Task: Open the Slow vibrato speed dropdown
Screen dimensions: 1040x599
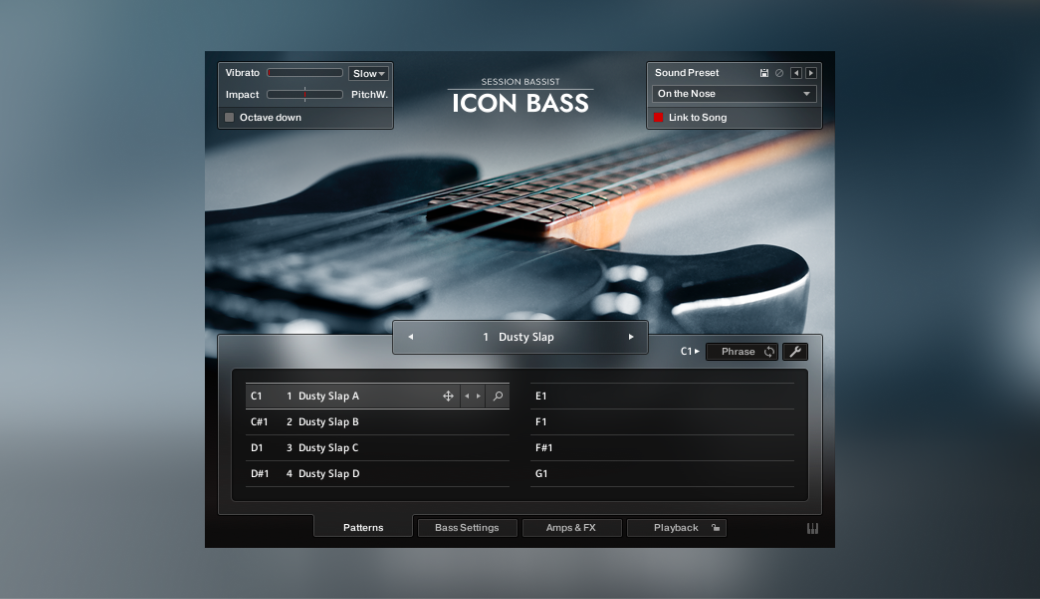Action: tap(368, 74)
